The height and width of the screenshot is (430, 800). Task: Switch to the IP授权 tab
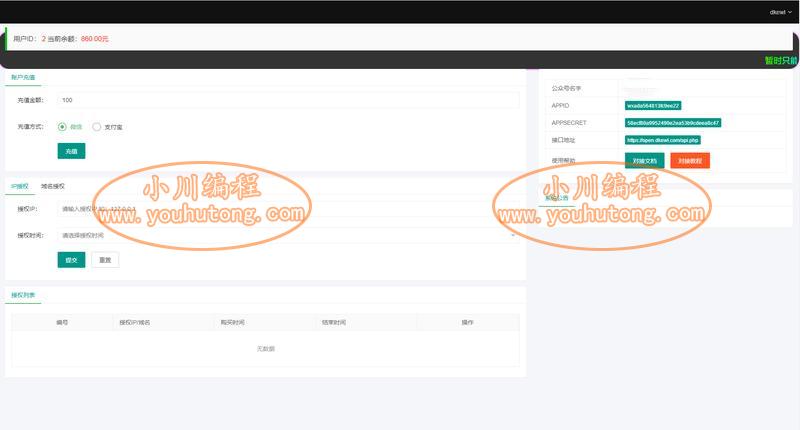20,186
